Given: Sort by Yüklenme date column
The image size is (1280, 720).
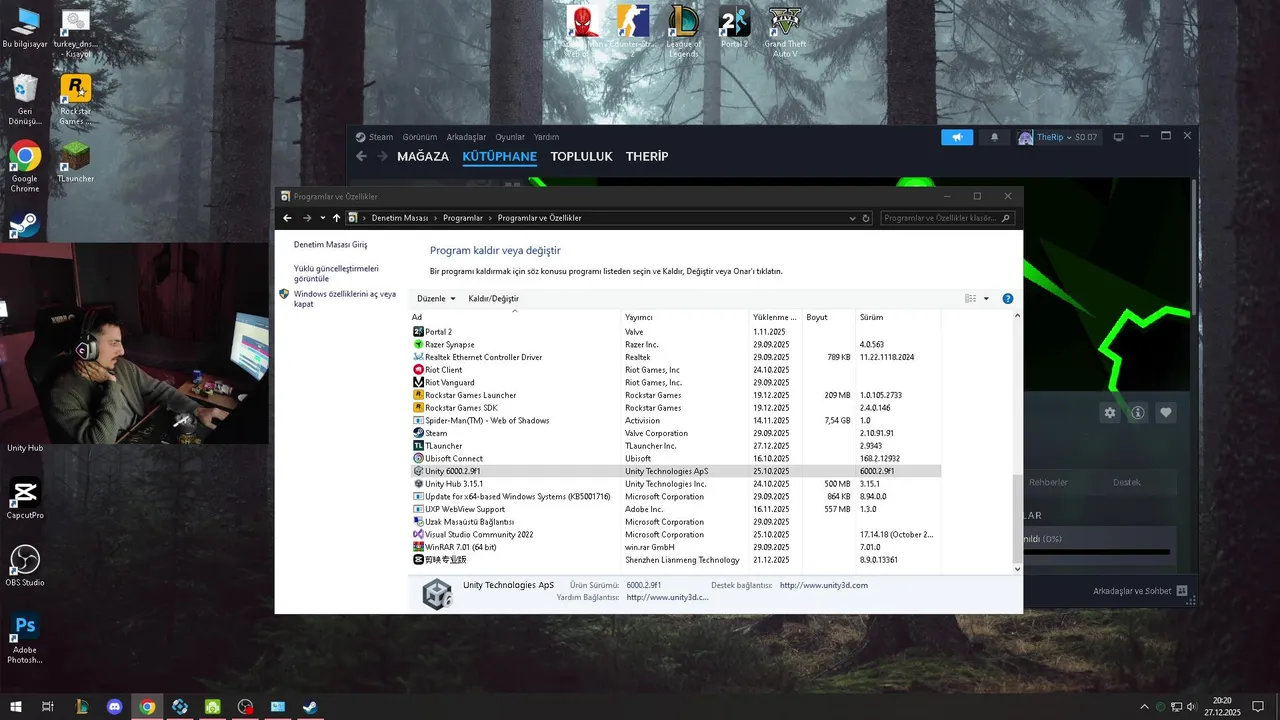Looking at the screenshot, I should pos(777,317).
